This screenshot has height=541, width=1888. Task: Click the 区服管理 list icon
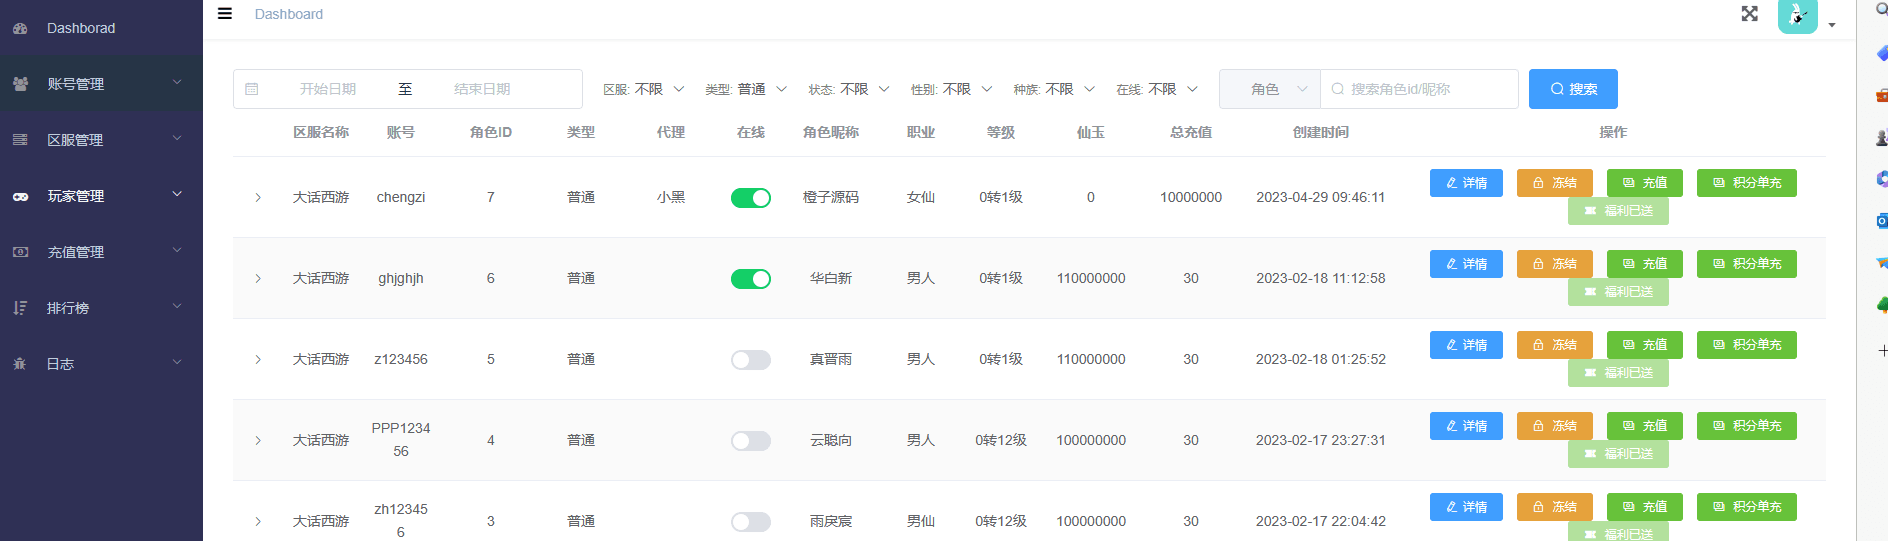click(20, 140)
